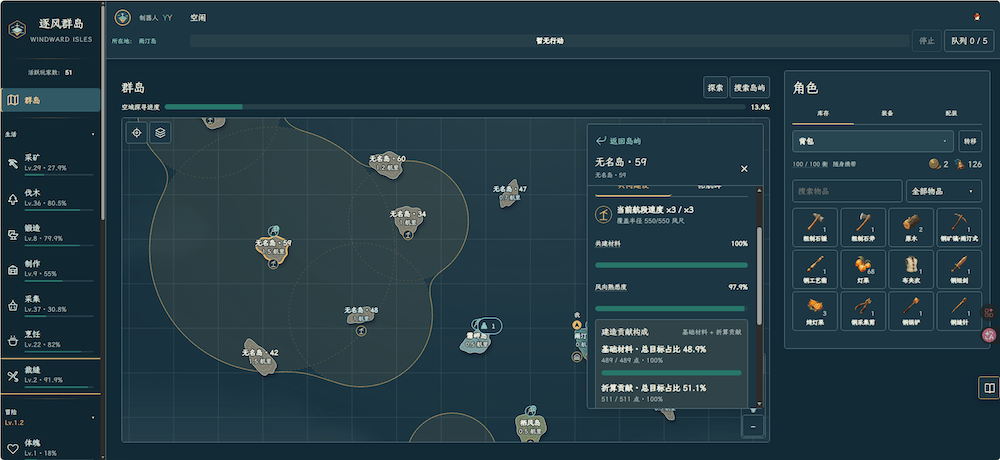Select the pickaxe item in inventory
1000x460 pixels.
(959, 227)
